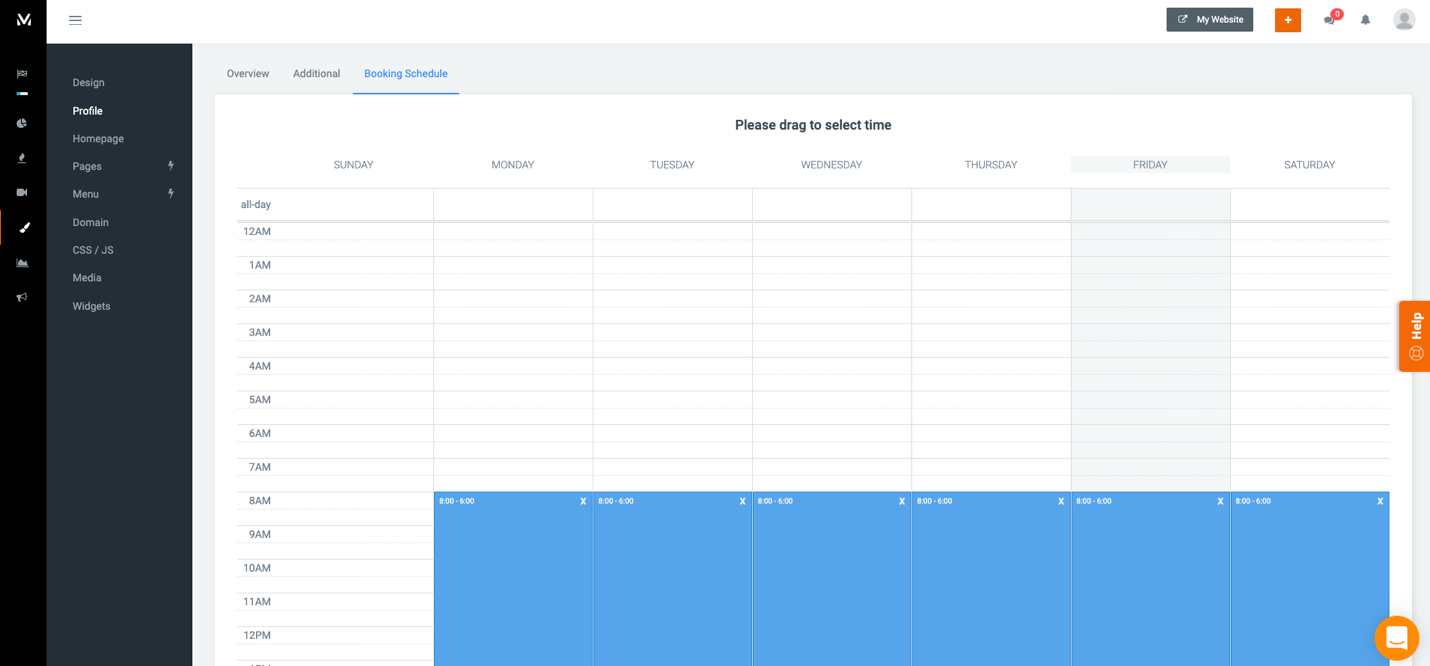Screen dimensions: 1430x666
Task: Open the orange Help side panel
Action: [x=1415, y=336]
